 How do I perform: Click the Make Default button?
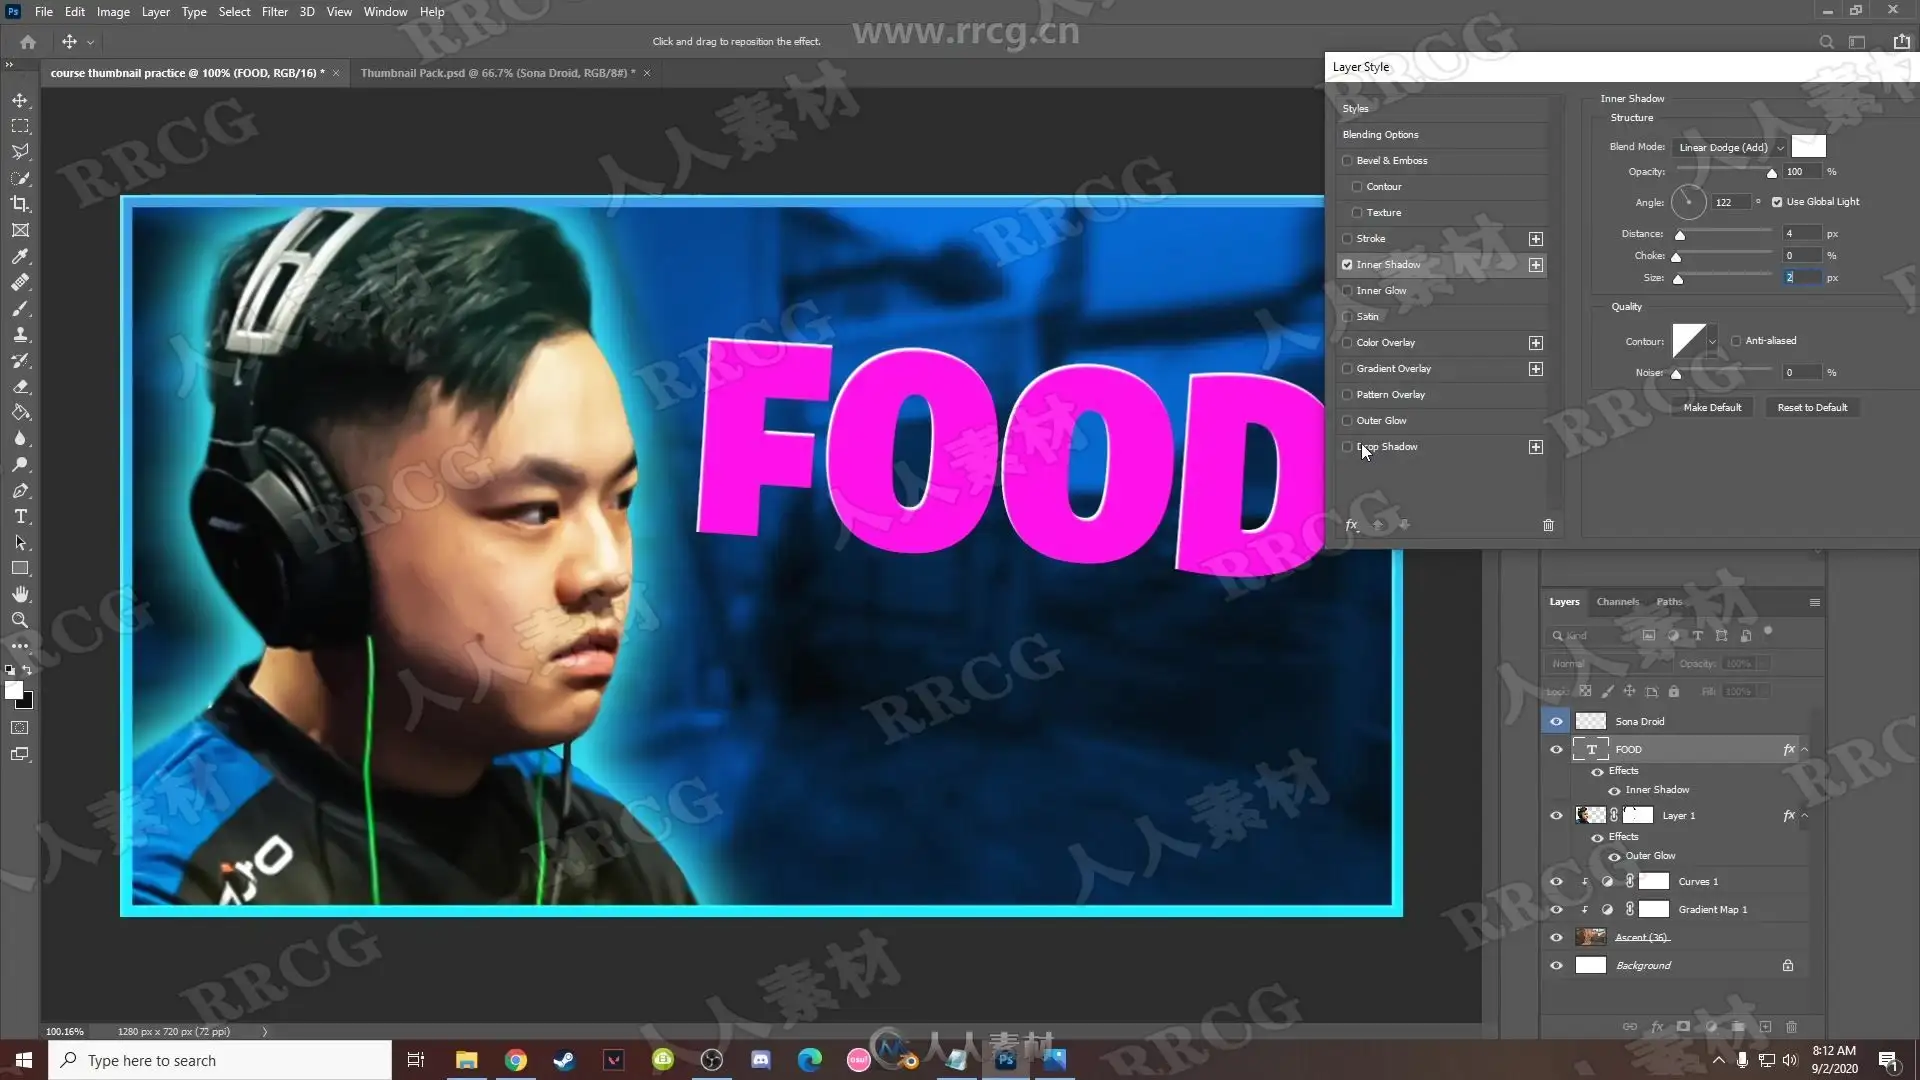tap(1711, 408)
